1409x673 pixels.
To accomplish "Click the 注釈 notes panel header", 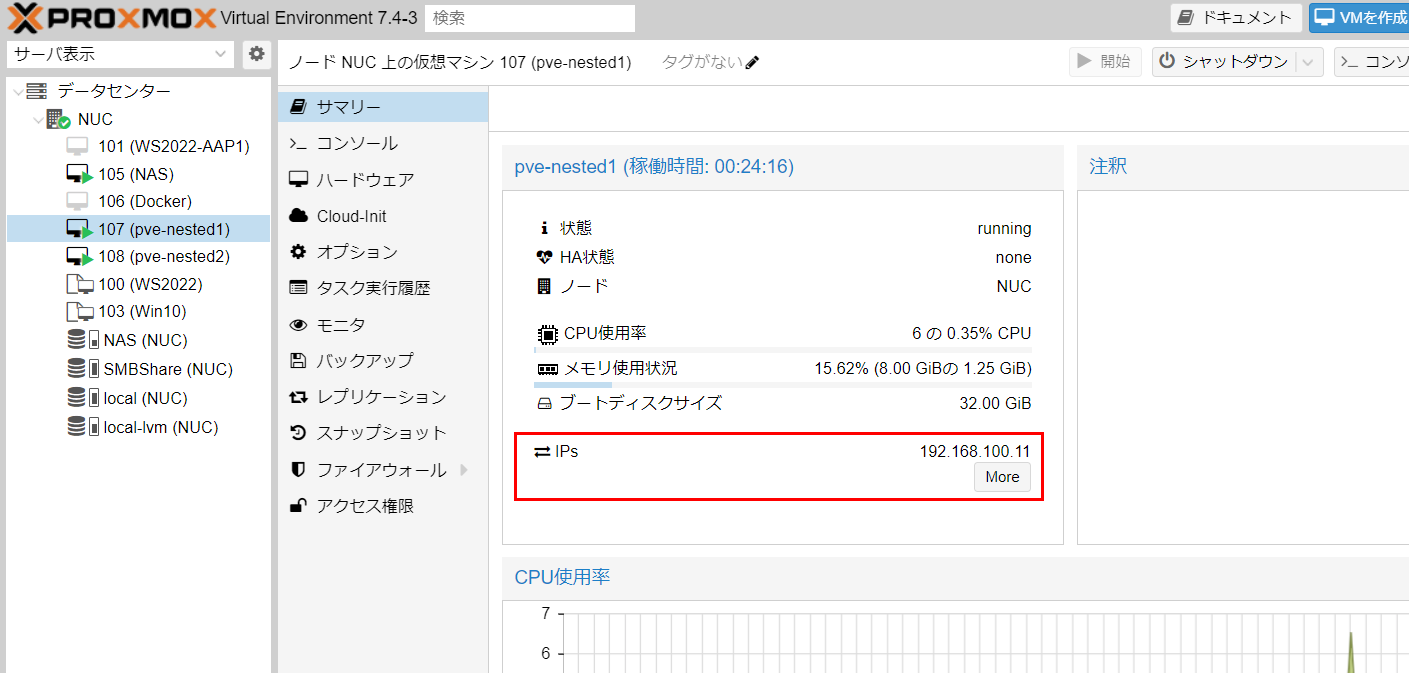I will (1243, 166).
